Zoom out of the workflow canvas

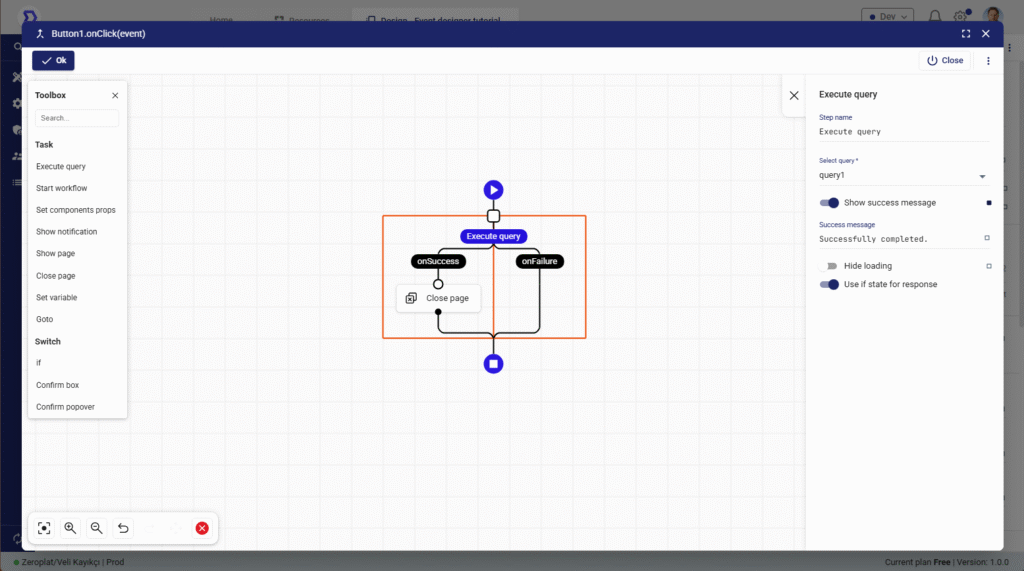96,528
